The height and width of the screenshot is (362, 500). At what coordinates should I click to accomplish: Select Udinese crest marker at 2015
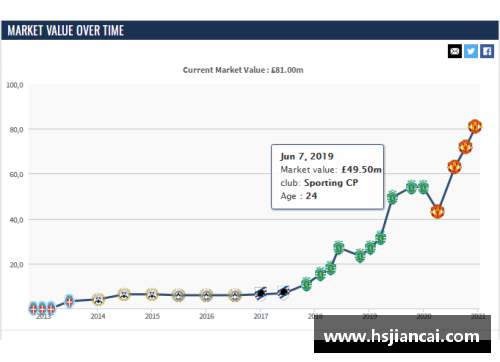click(152, 294)
